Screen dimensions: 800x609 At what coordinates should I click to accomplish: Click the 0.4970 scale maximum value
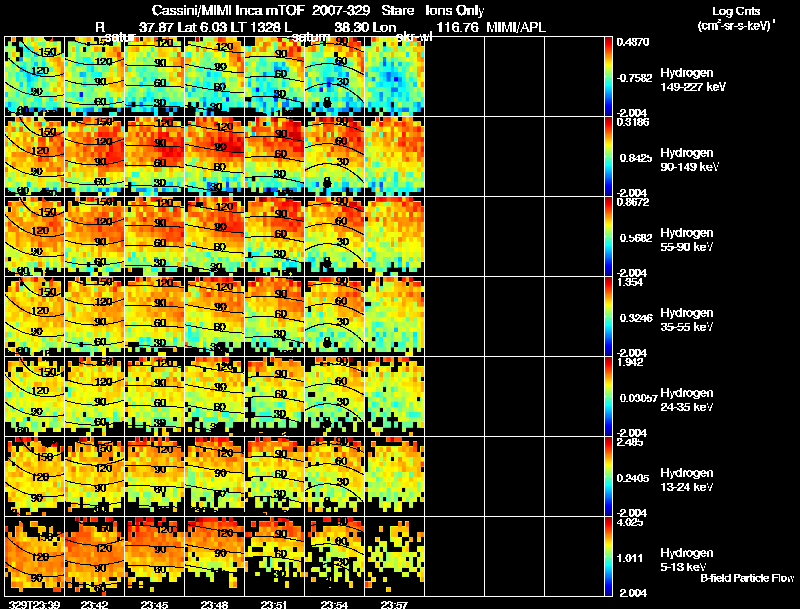point(633,42)
